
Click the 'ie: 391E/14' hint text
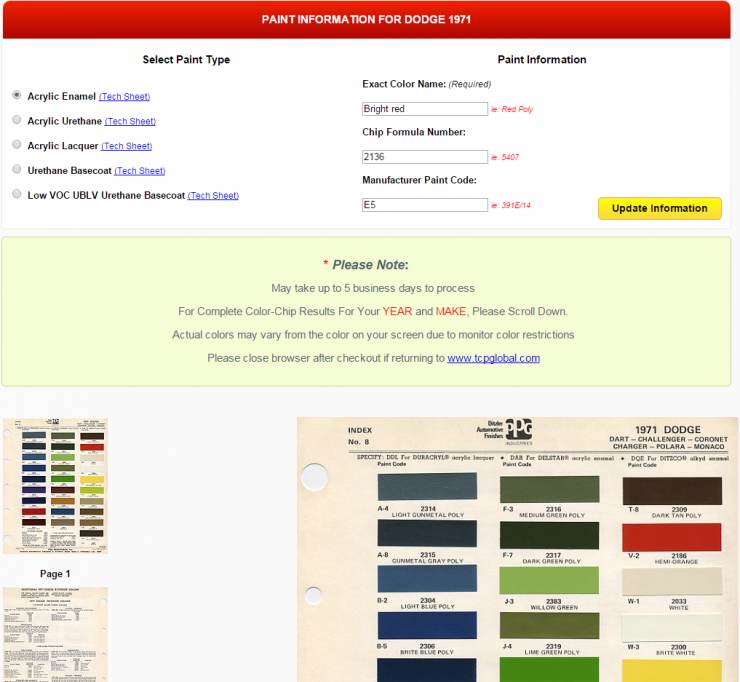[511, 205]
